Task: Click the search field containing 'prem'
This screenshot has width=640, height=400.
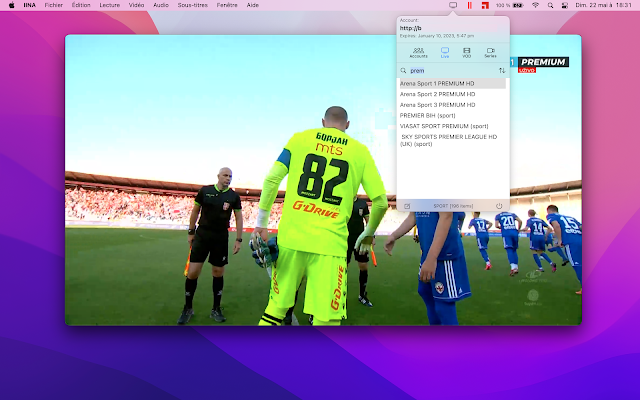Action: [x=452, y=71]
